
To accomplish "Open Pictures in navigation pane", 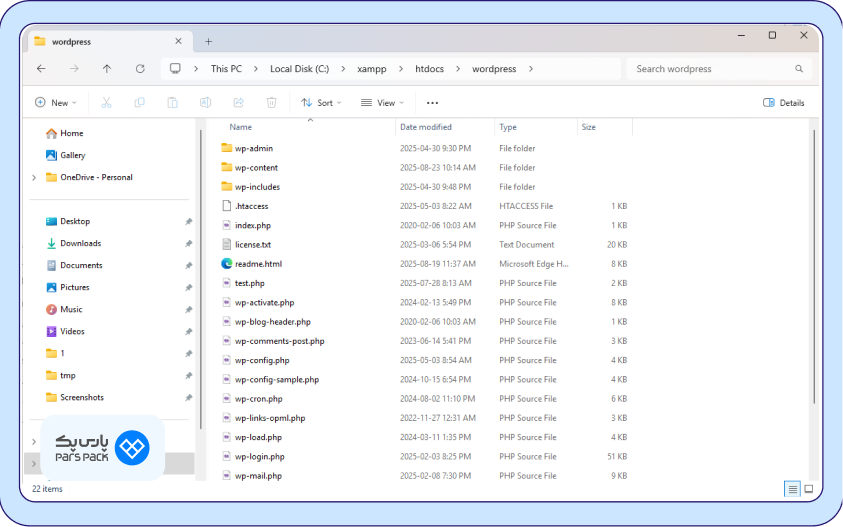I will point(68,288).
